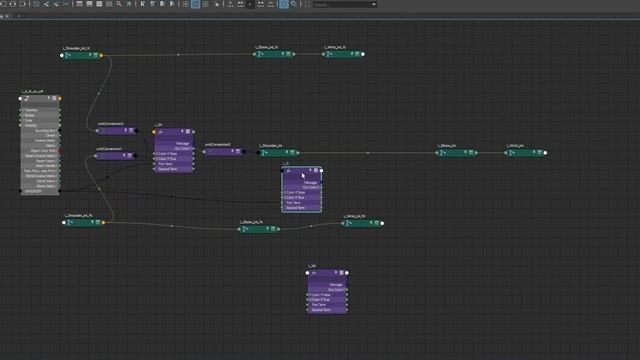This screenshot has height=360, width=640.
Task: Select the unitConversion3 node
Action: 224,151
